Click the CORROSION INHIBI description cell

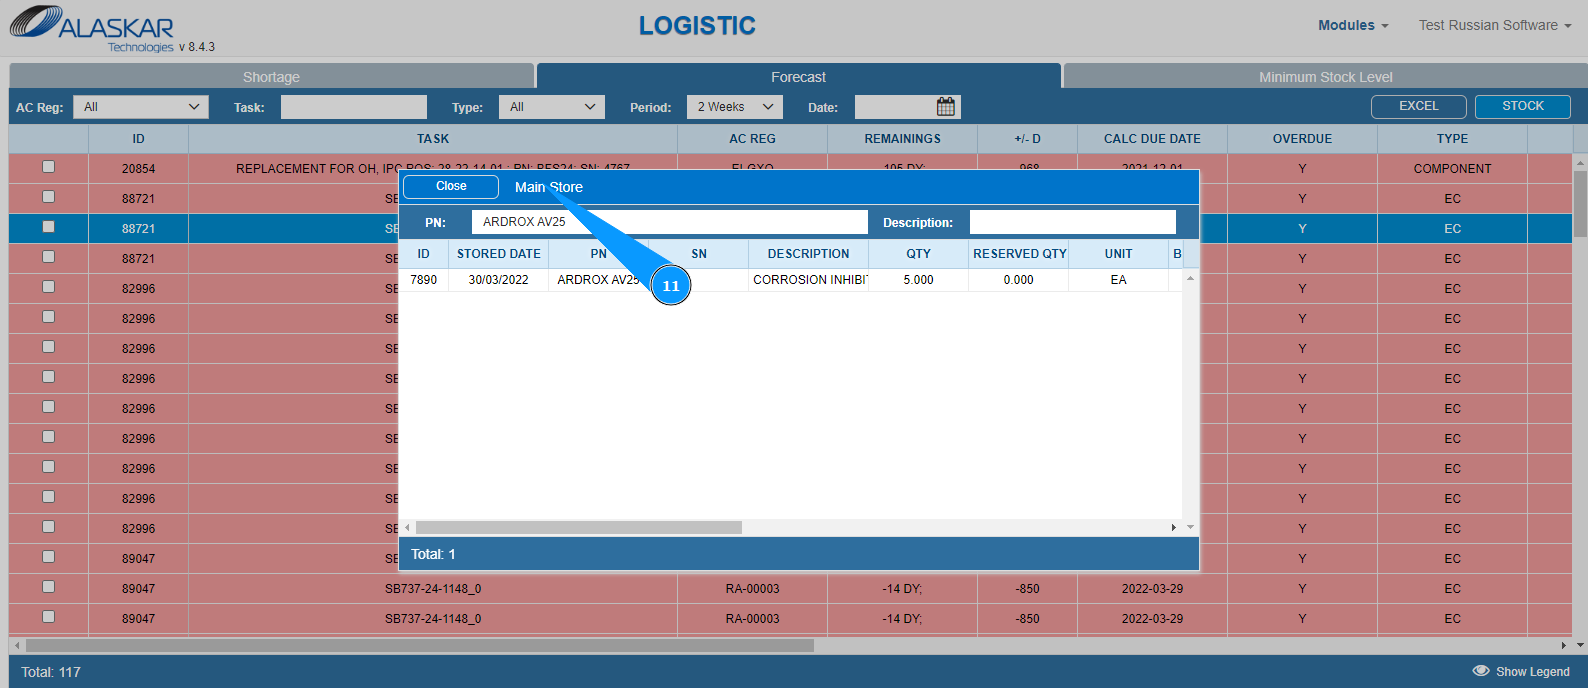tap(809, 280)
